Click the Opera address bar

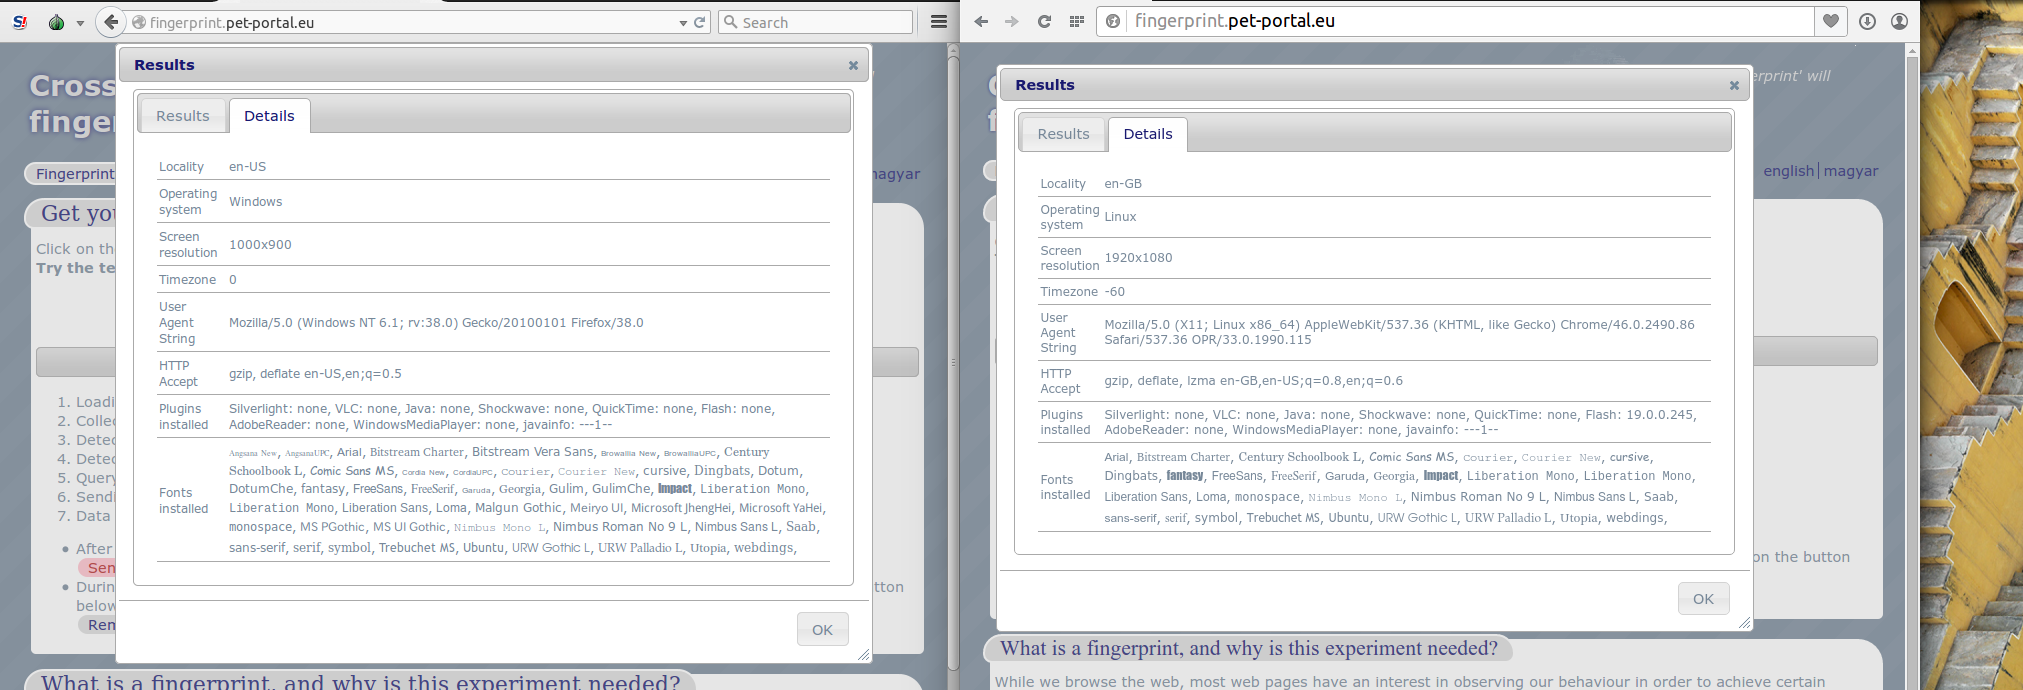point(1470,21)
